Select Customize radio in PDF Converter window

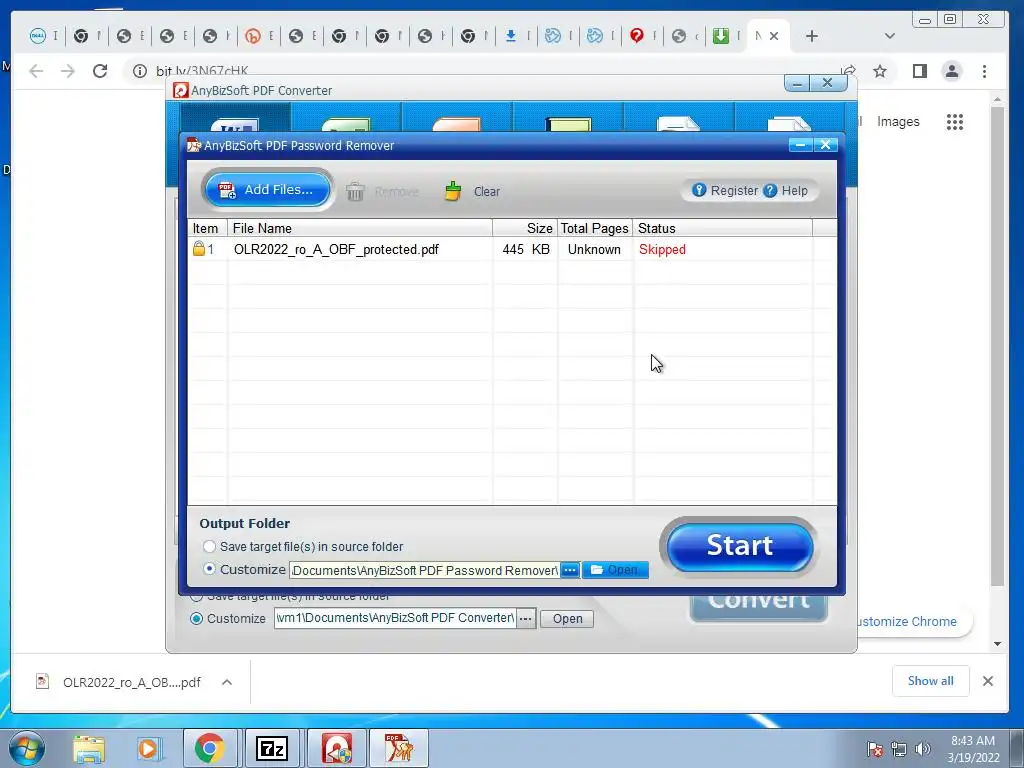pyautogui.click(x=196, y=618)
